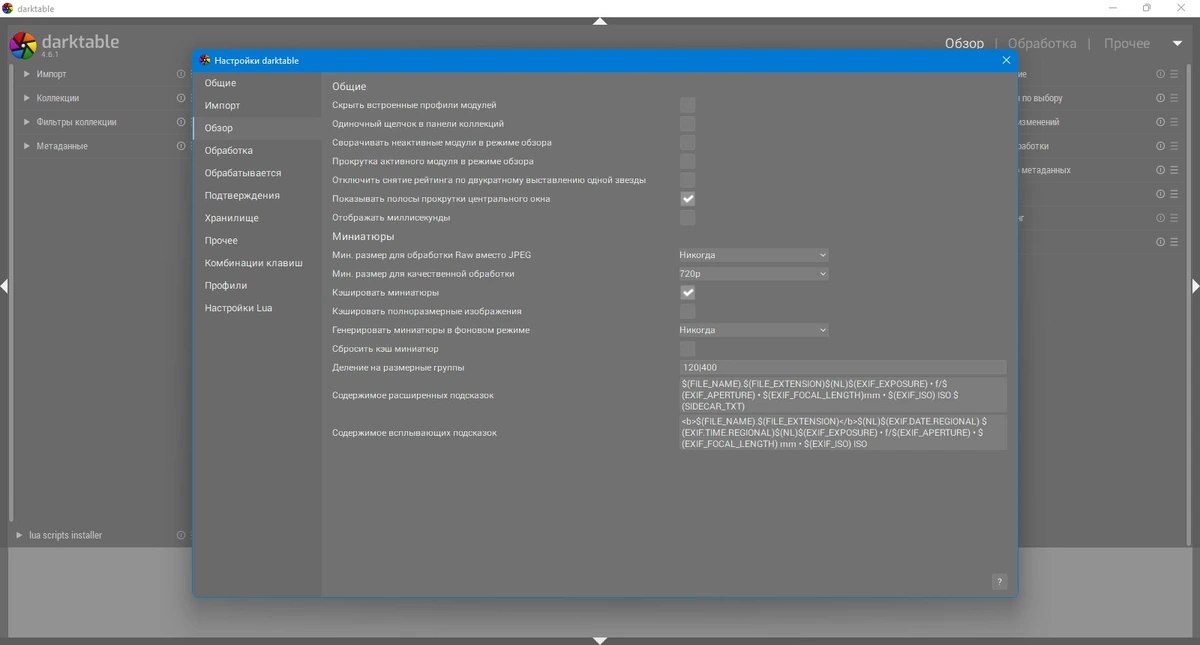Viewport: 1200px width, 645px height.
Task: Collapse the left side panel arrow
Action: (x=4, y=286)
